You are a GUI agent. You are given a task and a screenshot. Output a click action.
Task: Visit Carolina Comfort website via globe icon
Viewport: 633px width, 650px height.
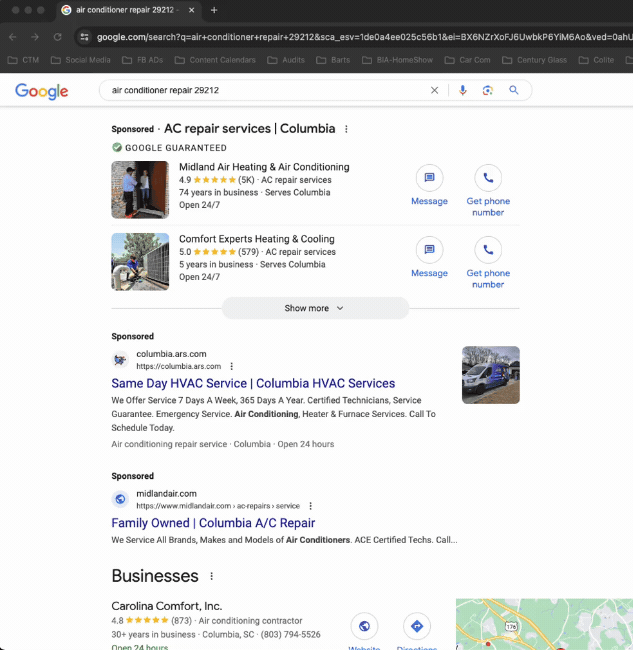[x=364, y=626]
